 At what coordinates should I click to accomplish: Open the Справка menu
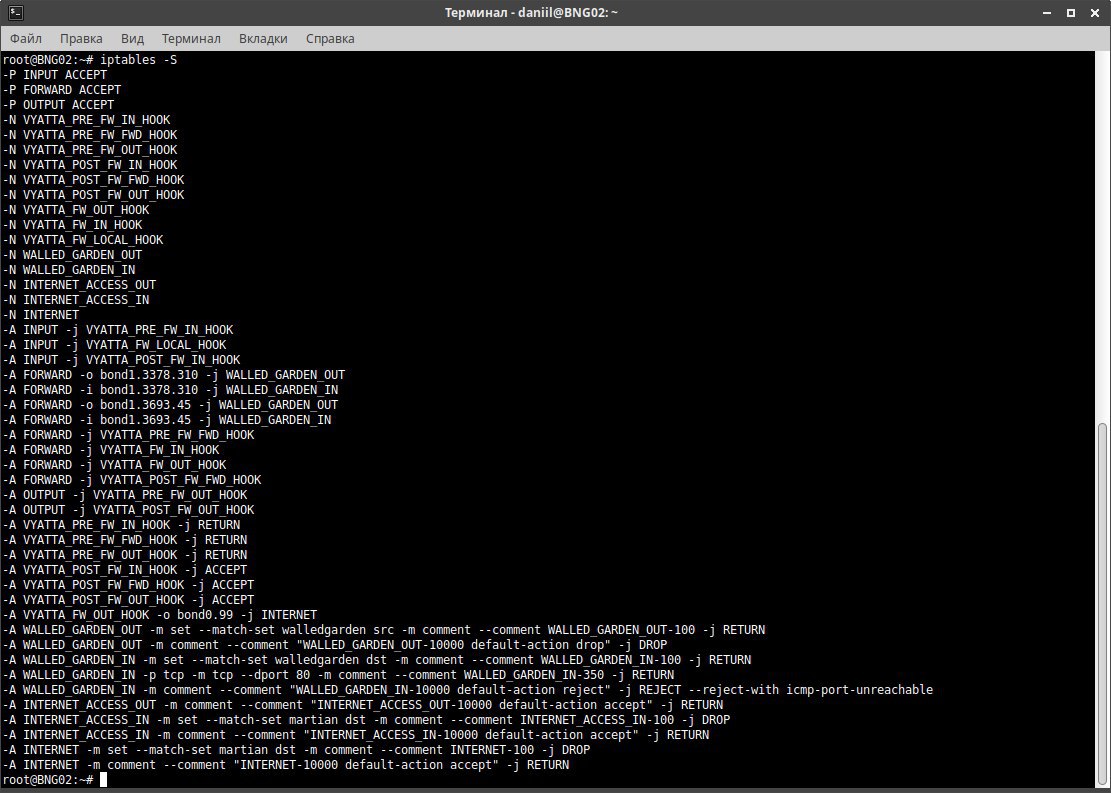point(330,39)
